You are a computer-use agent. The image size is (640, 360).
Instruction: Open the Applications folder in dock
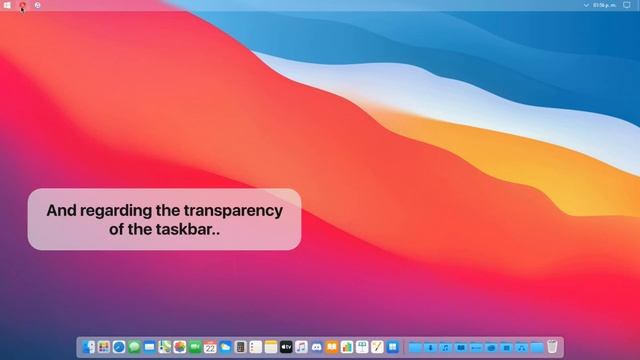tap(522, 348)
